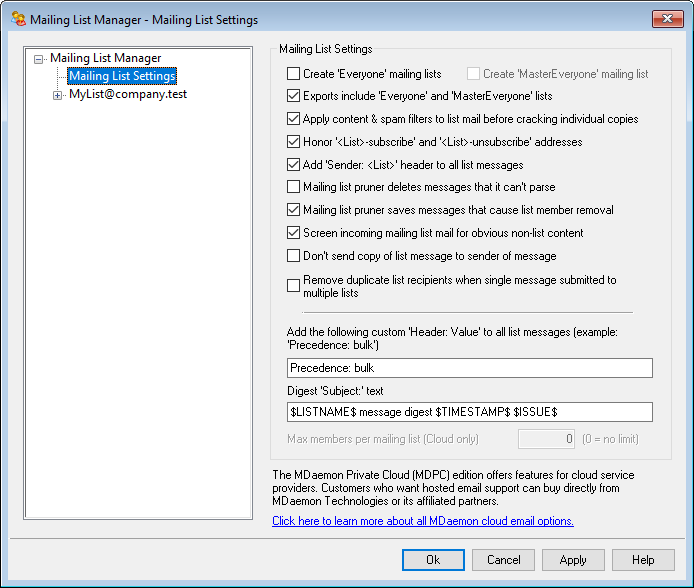Viewport: 694px width, 588px height.
Task: Expand the MyList@company.test tree node
Action: click(x=57, y=95)
